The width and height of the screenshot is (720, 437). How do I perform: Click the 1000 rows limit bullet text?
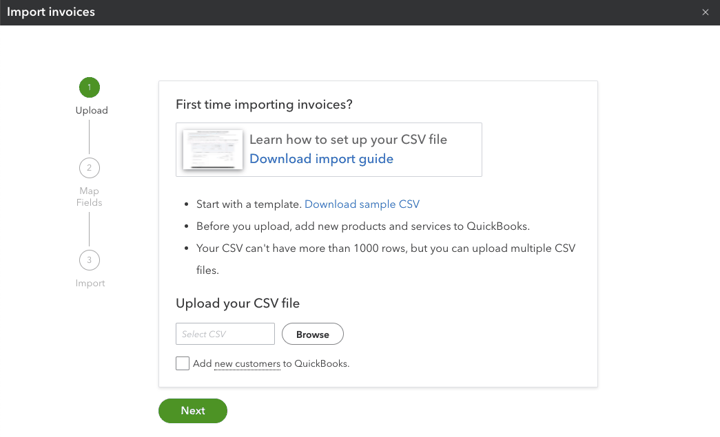point(386,259)
